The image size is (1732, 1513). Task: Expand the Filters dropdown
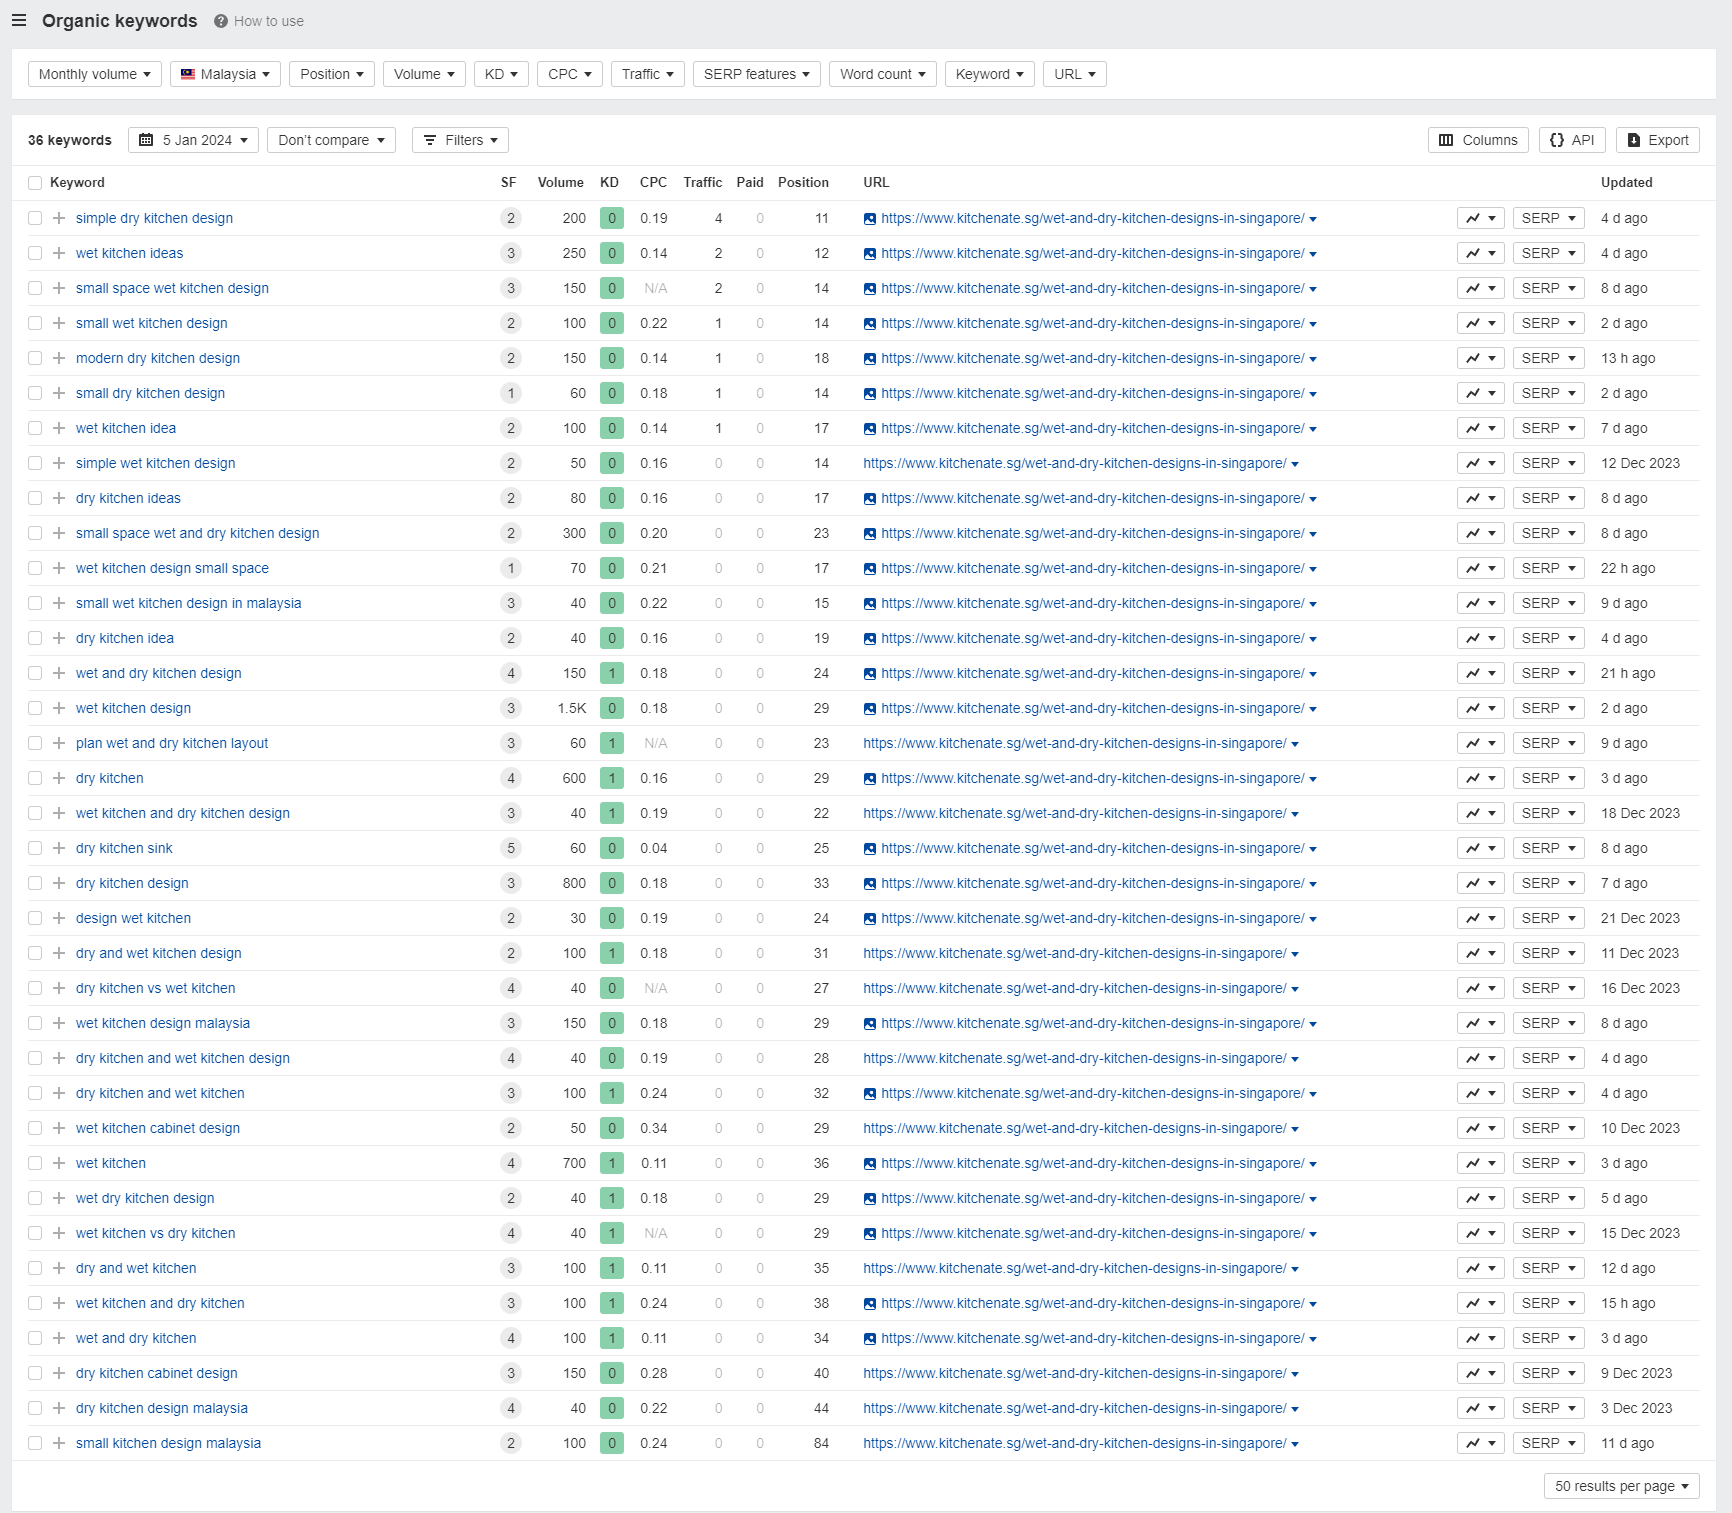pos(460,140)
